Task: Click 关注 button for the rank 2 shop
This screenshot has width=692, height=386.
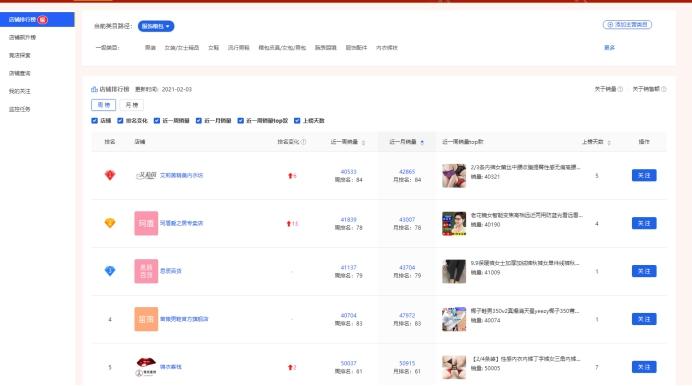Action: tap(644, 223)
